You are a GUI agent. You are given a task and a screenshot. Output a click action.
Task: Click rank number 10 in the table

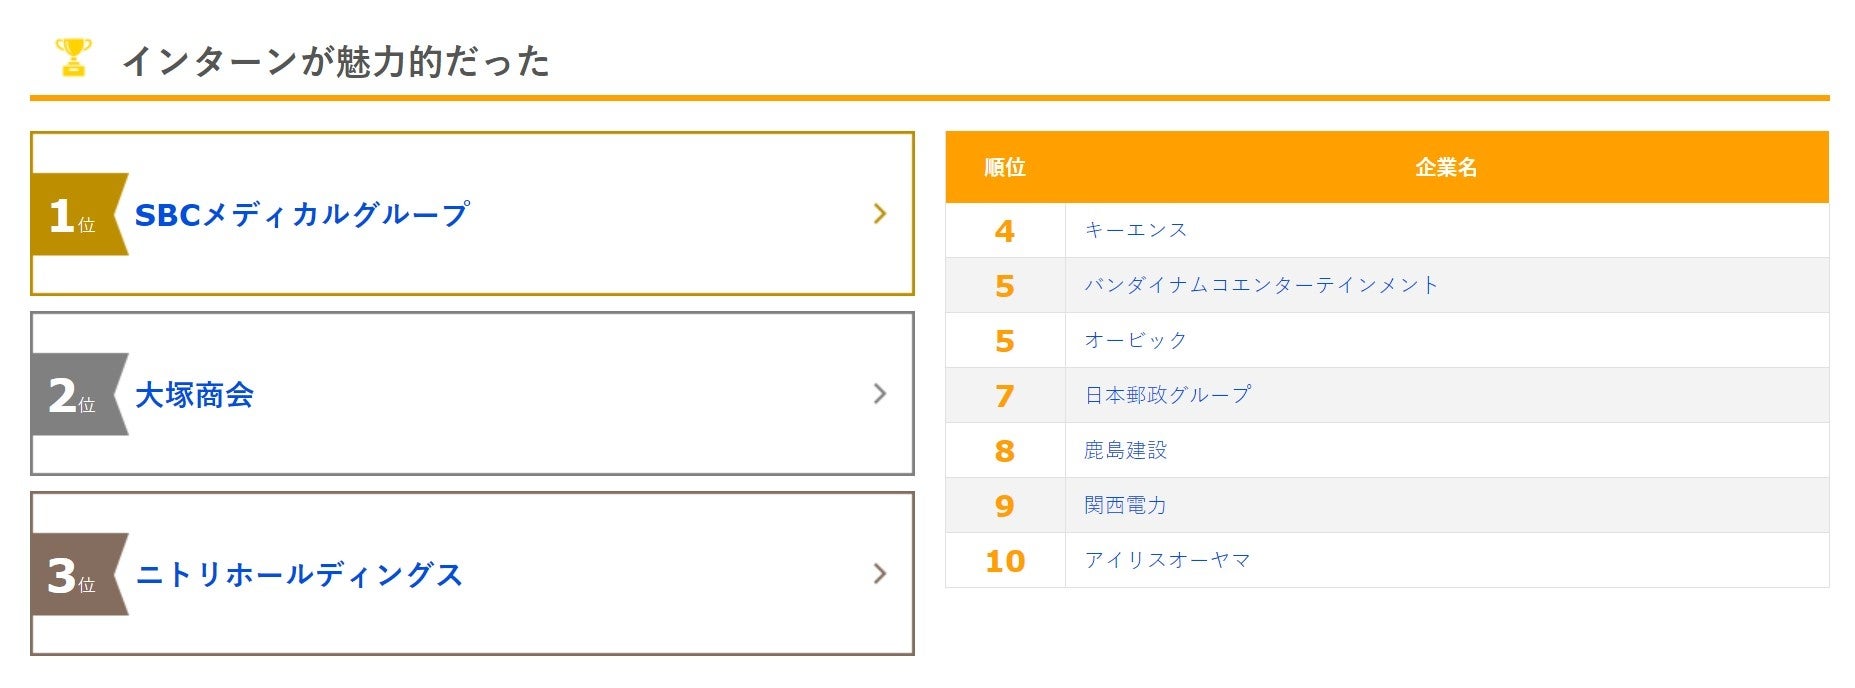(1005, 561)
